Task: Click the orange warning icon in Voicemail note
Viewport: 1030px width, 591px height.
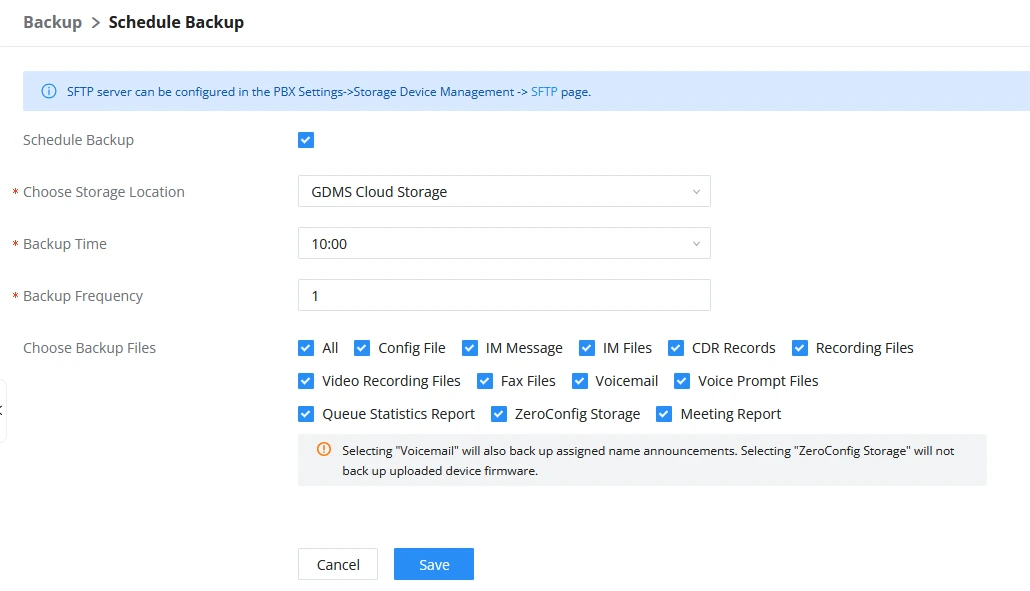Action: point(324,449)
